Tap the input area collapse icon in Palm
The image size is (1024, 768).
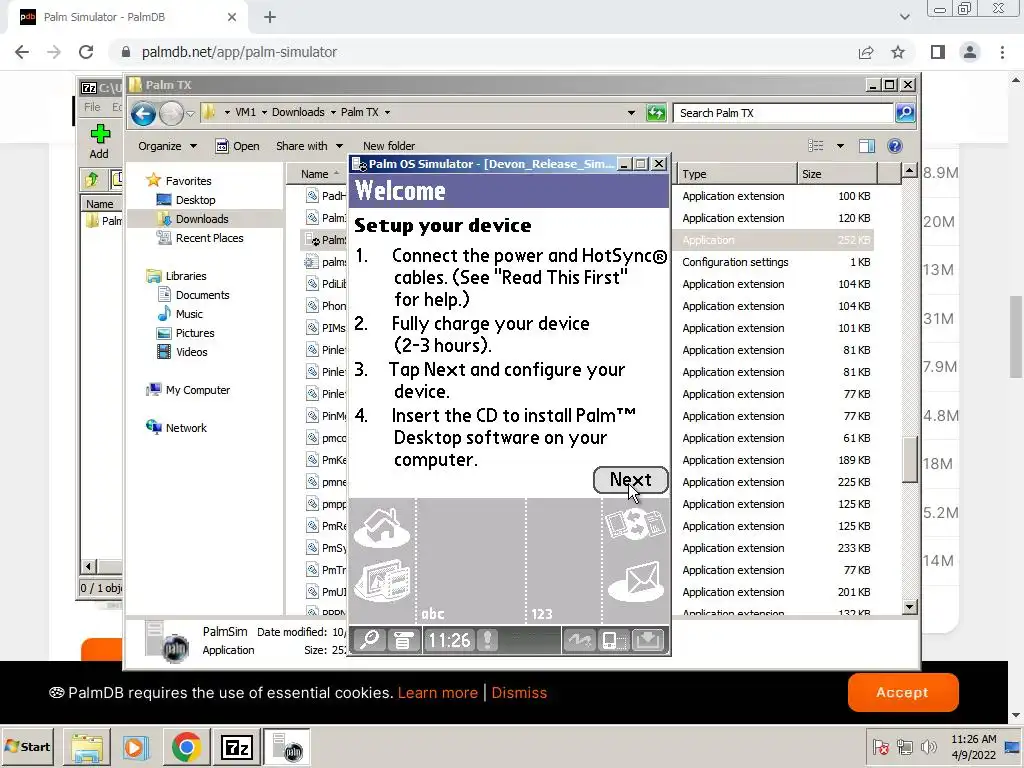click(648, 641)
